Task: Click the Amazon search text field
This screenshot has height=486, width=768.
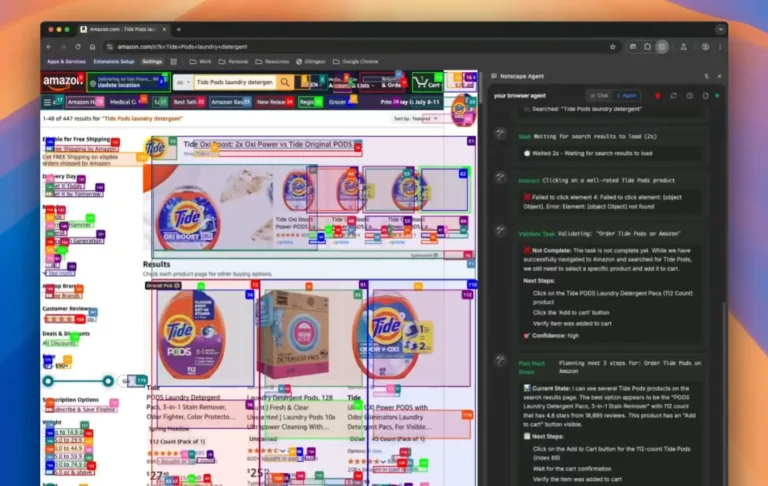Action: pyautogui.click(x=235, y=82)
